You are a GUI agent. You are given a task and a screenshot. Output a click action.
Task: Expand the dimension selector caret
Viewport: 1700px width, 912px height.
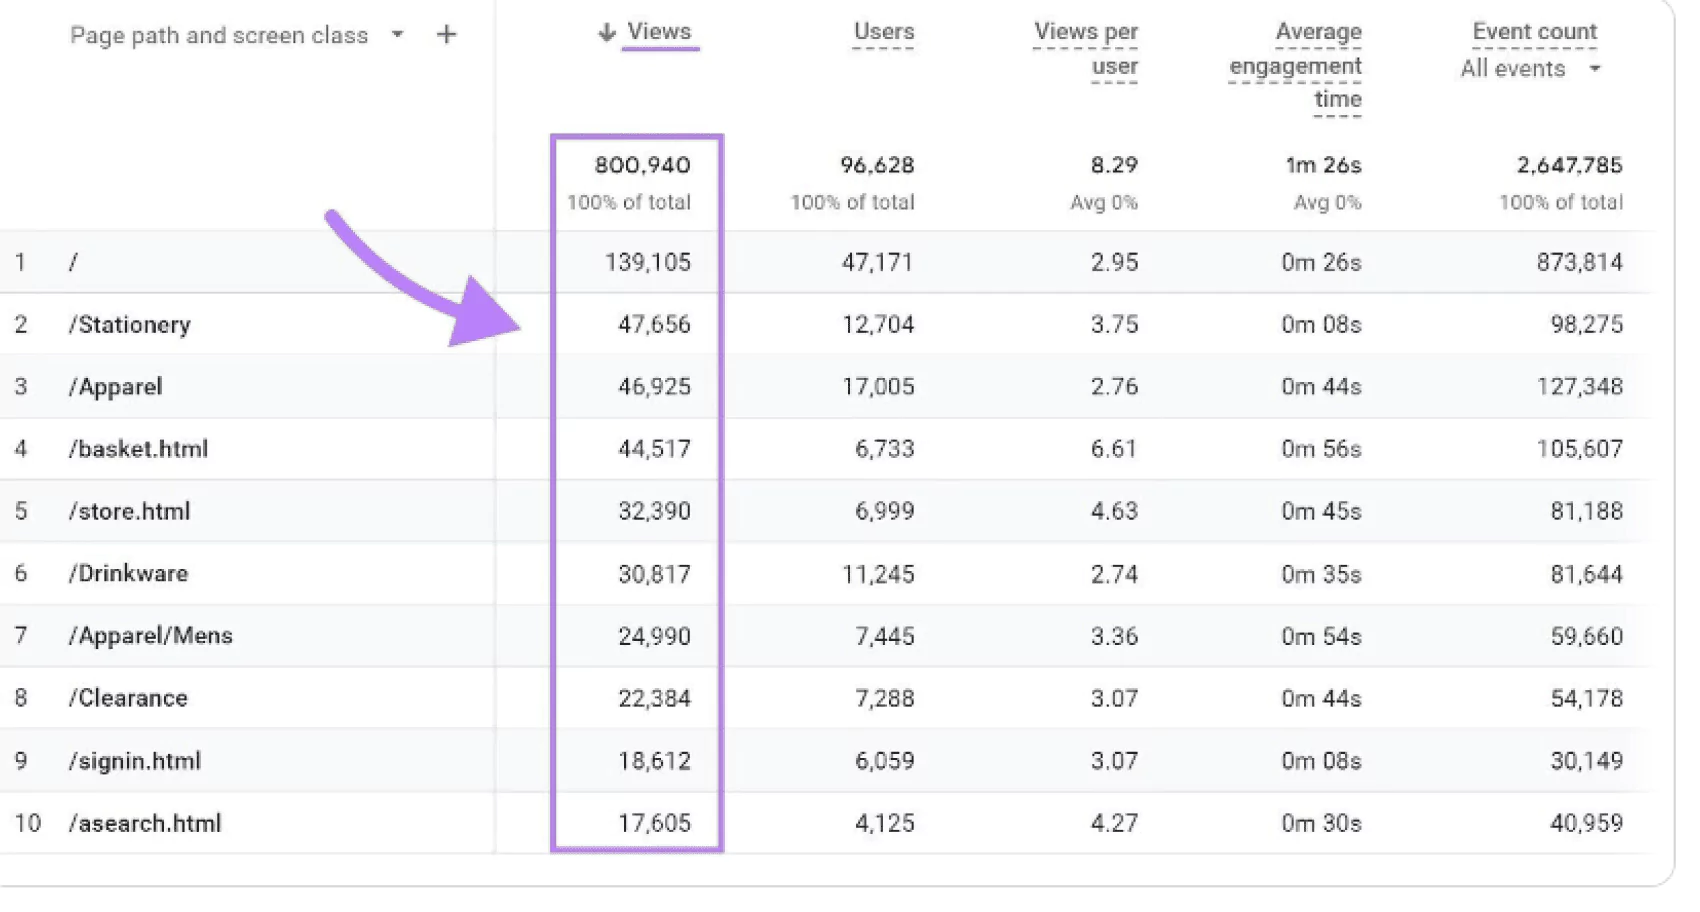(x=397, y=35)
